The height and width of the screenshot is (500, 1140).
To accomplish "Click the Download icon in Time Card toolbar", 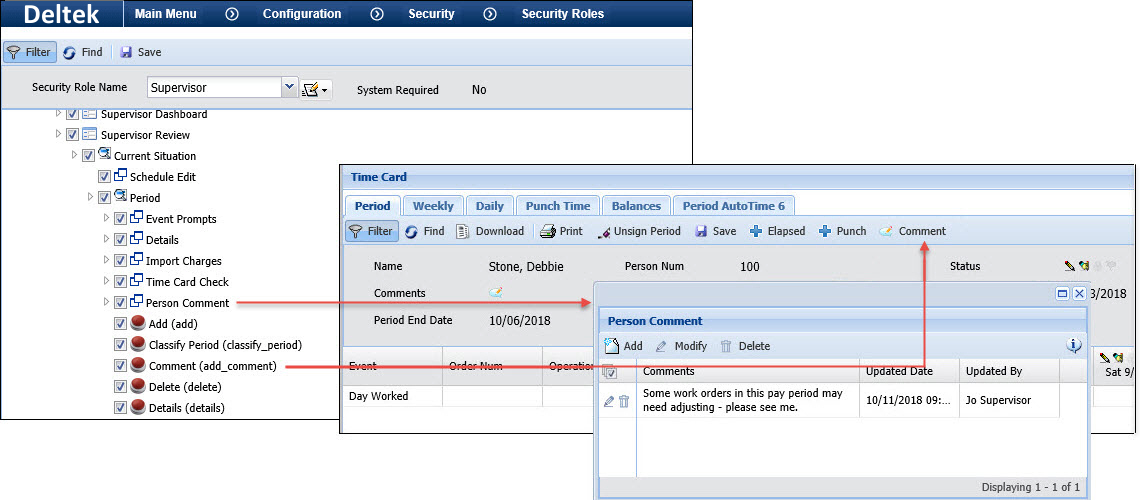I will [464, 231].
